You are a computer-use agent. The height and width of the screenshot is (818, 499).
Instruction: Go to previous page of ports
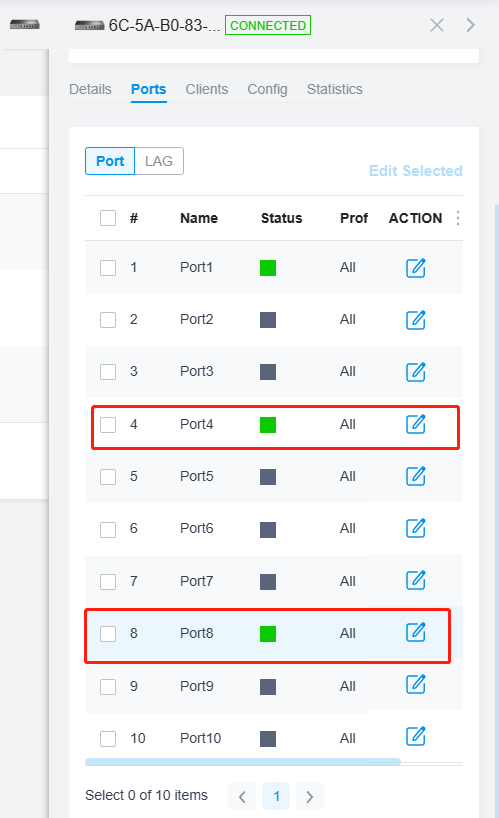(x=242, y=796)
